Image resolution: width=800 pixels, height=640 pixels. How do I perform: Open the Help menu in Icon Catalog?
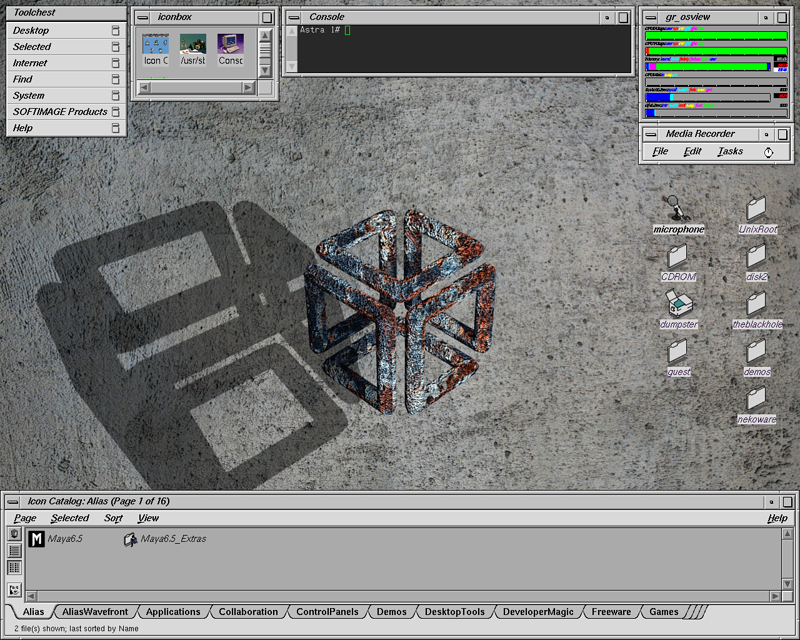[x=777, y=518]
